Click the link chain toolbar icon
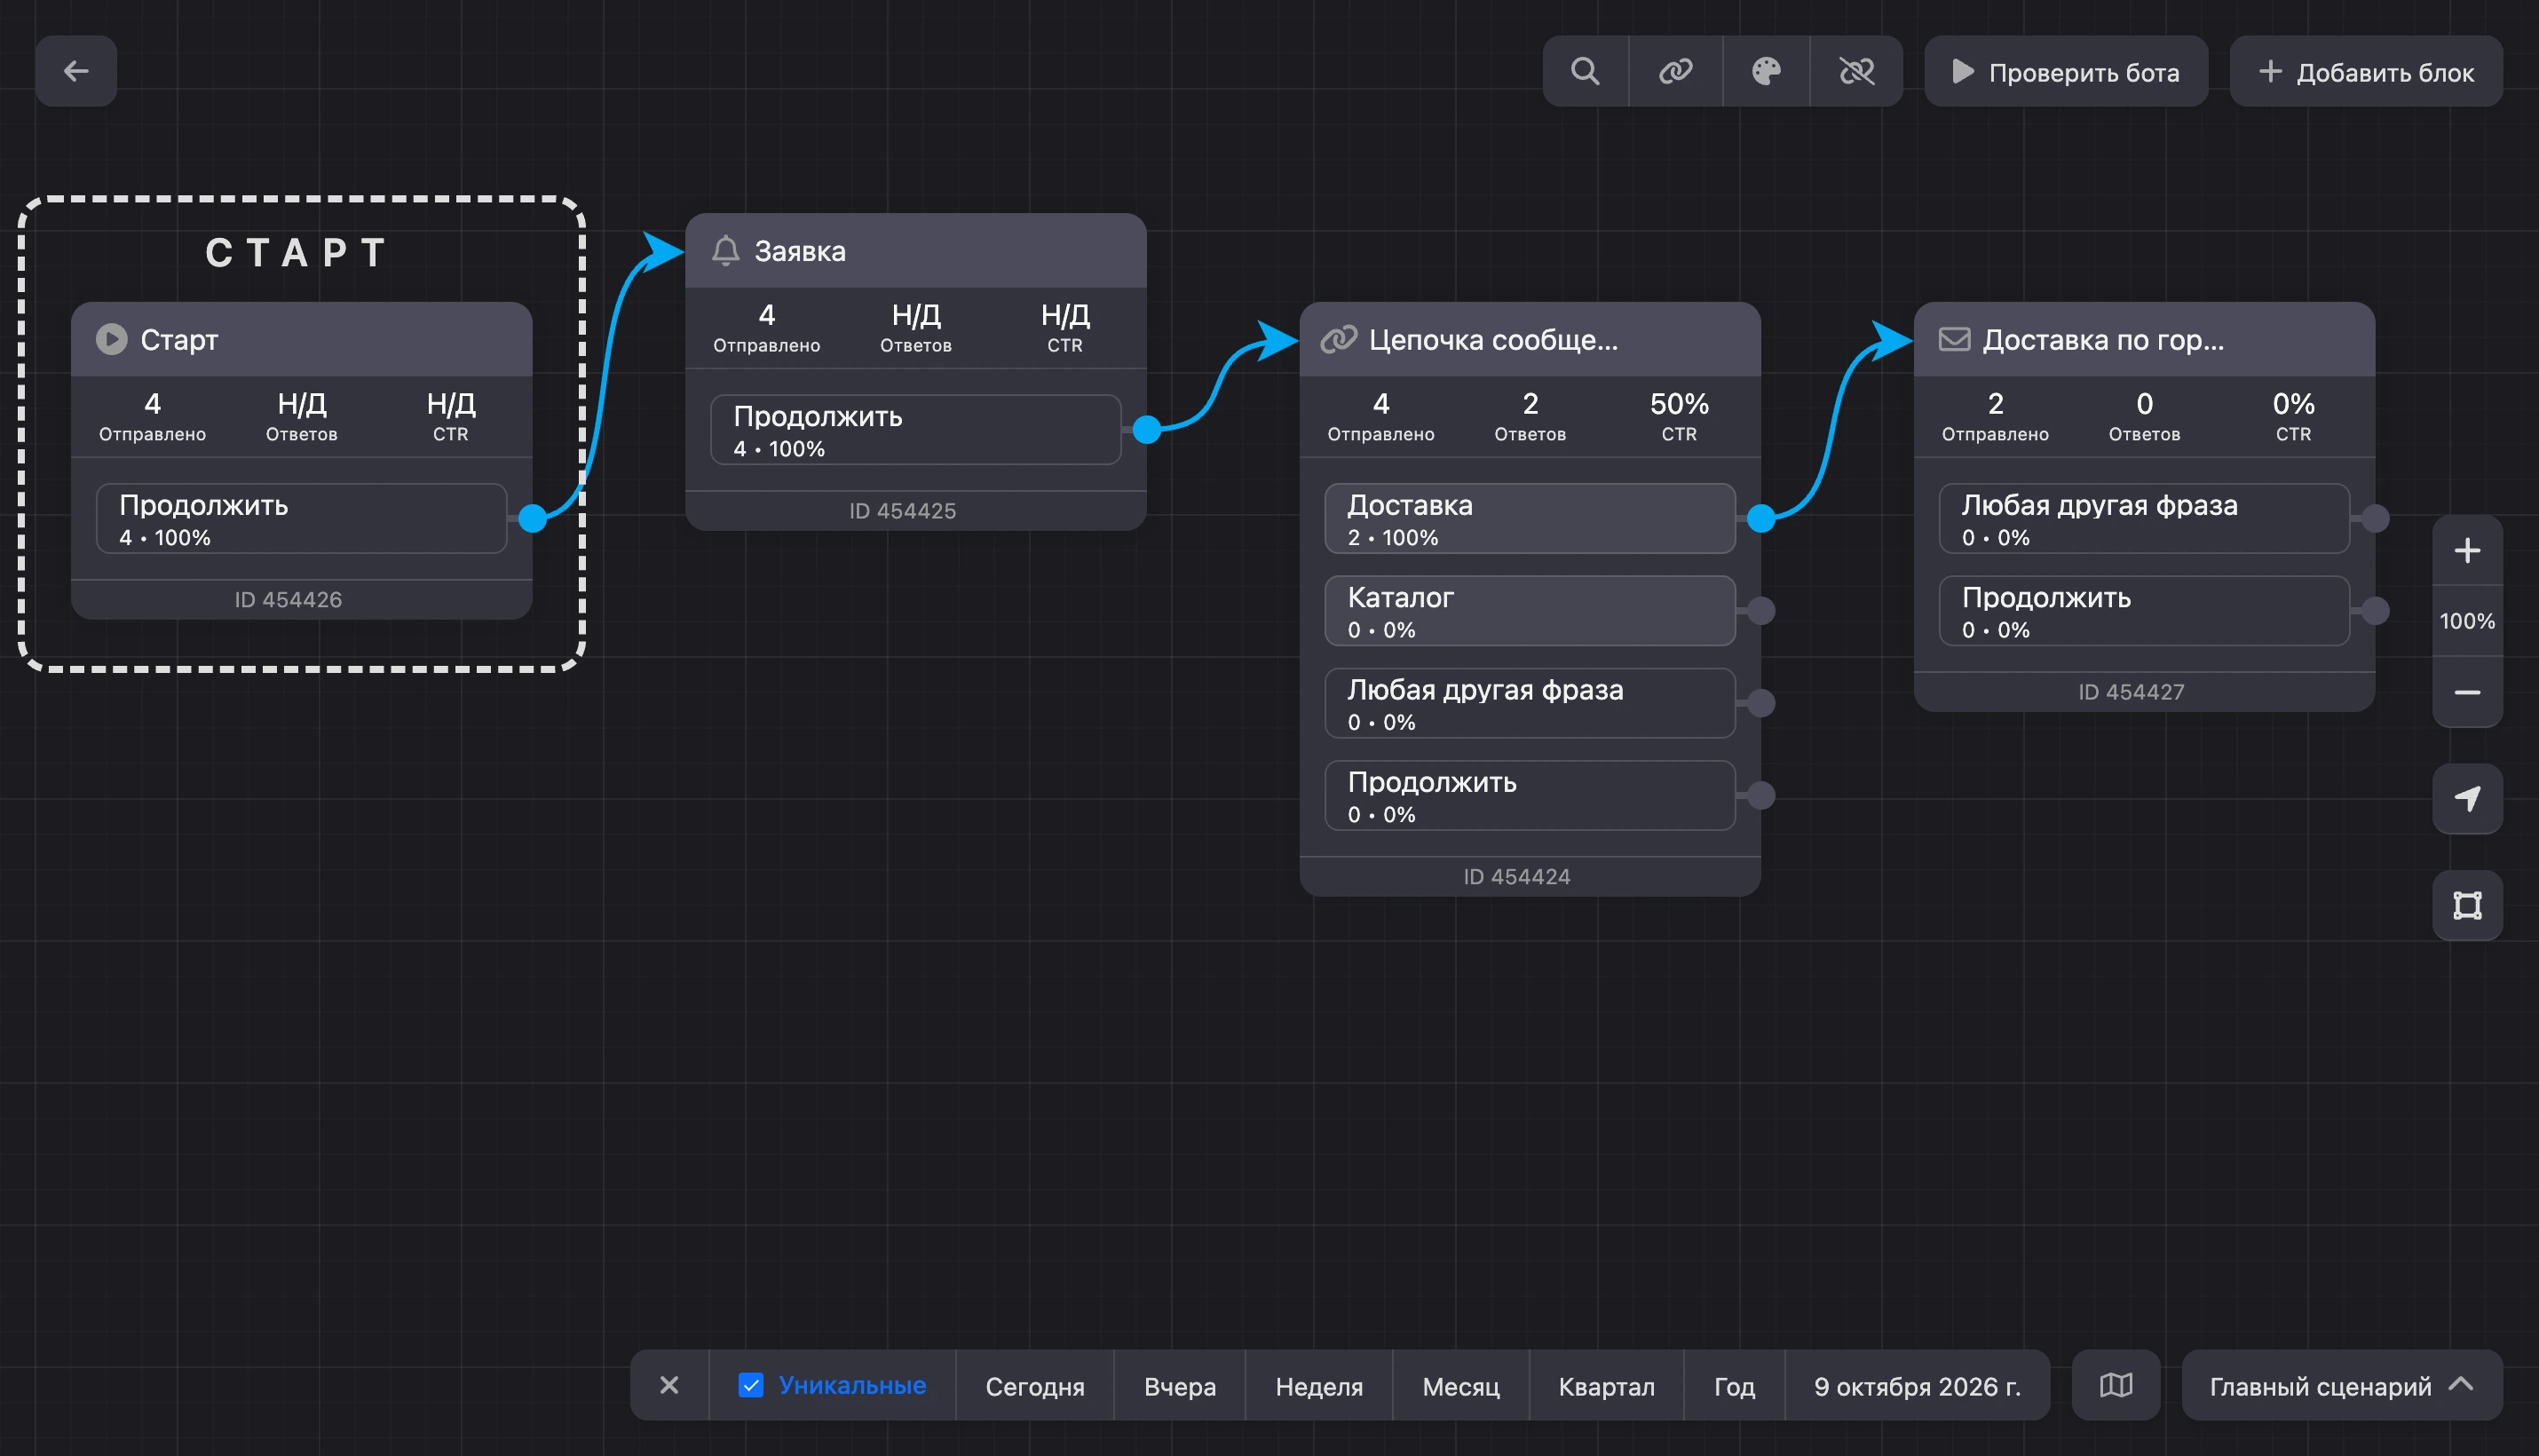Viewport: 2539px width, 1456px height. click(1676, 71)
